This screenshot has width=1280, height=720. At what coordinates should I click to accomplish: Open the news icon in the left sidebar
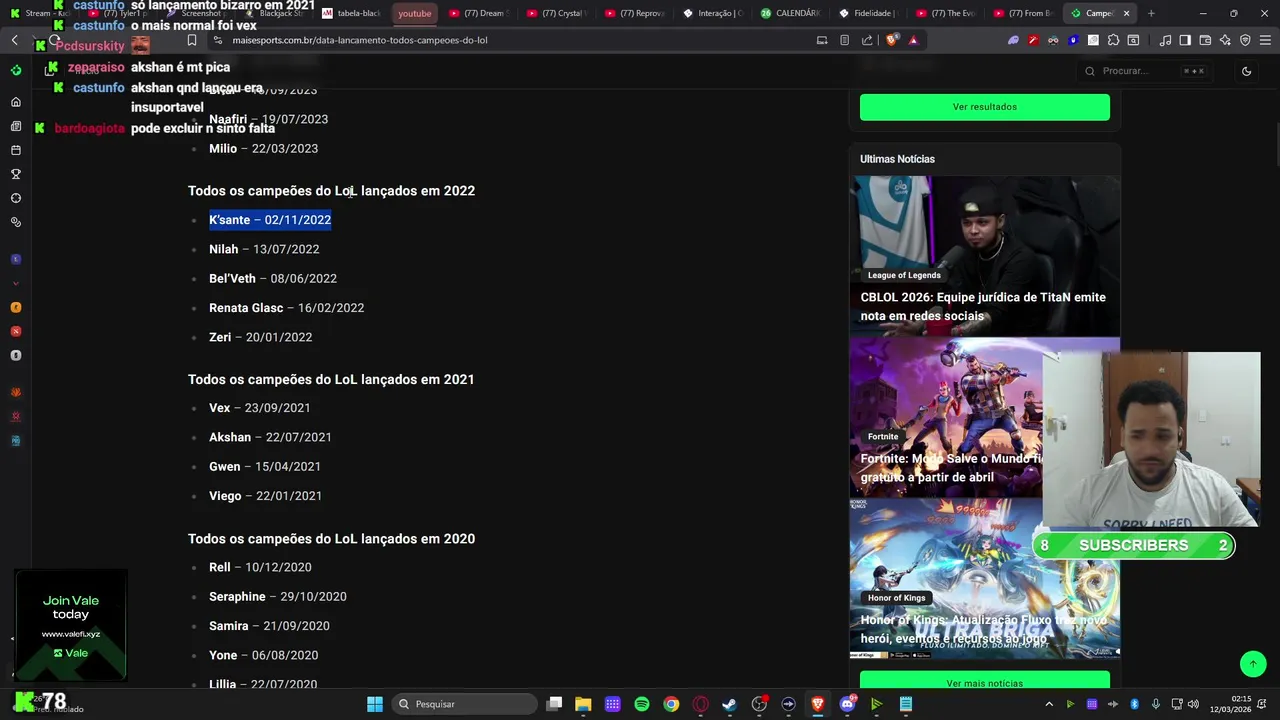[15, 126]
